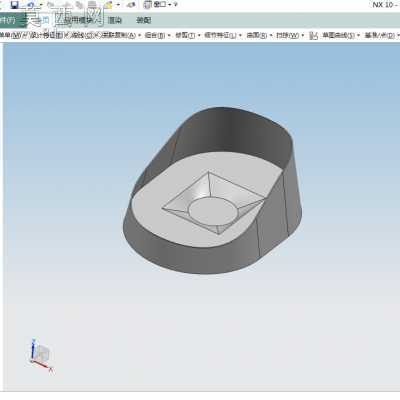Image resolution: width=400 pixels, height=400 pixels.
Task: Expand the 曲面(R) dropdown arrow
Action: point(271,35)
